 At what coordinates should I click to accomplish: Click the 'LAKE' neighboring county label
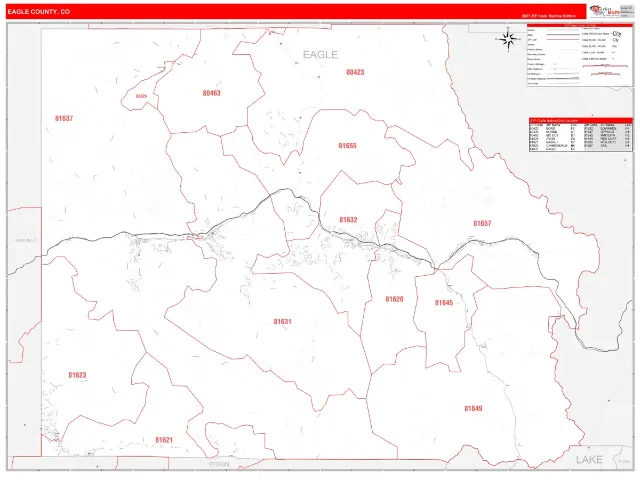click(589, 460)
